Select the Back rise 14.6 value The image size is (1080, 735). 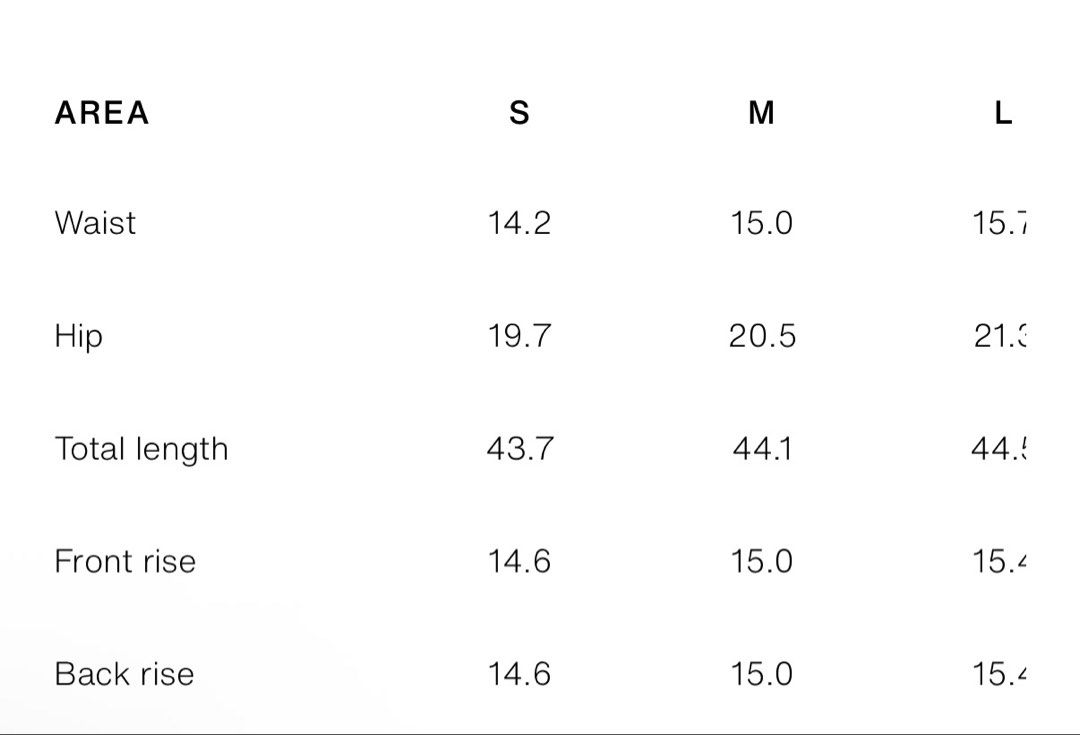(519, 674)
